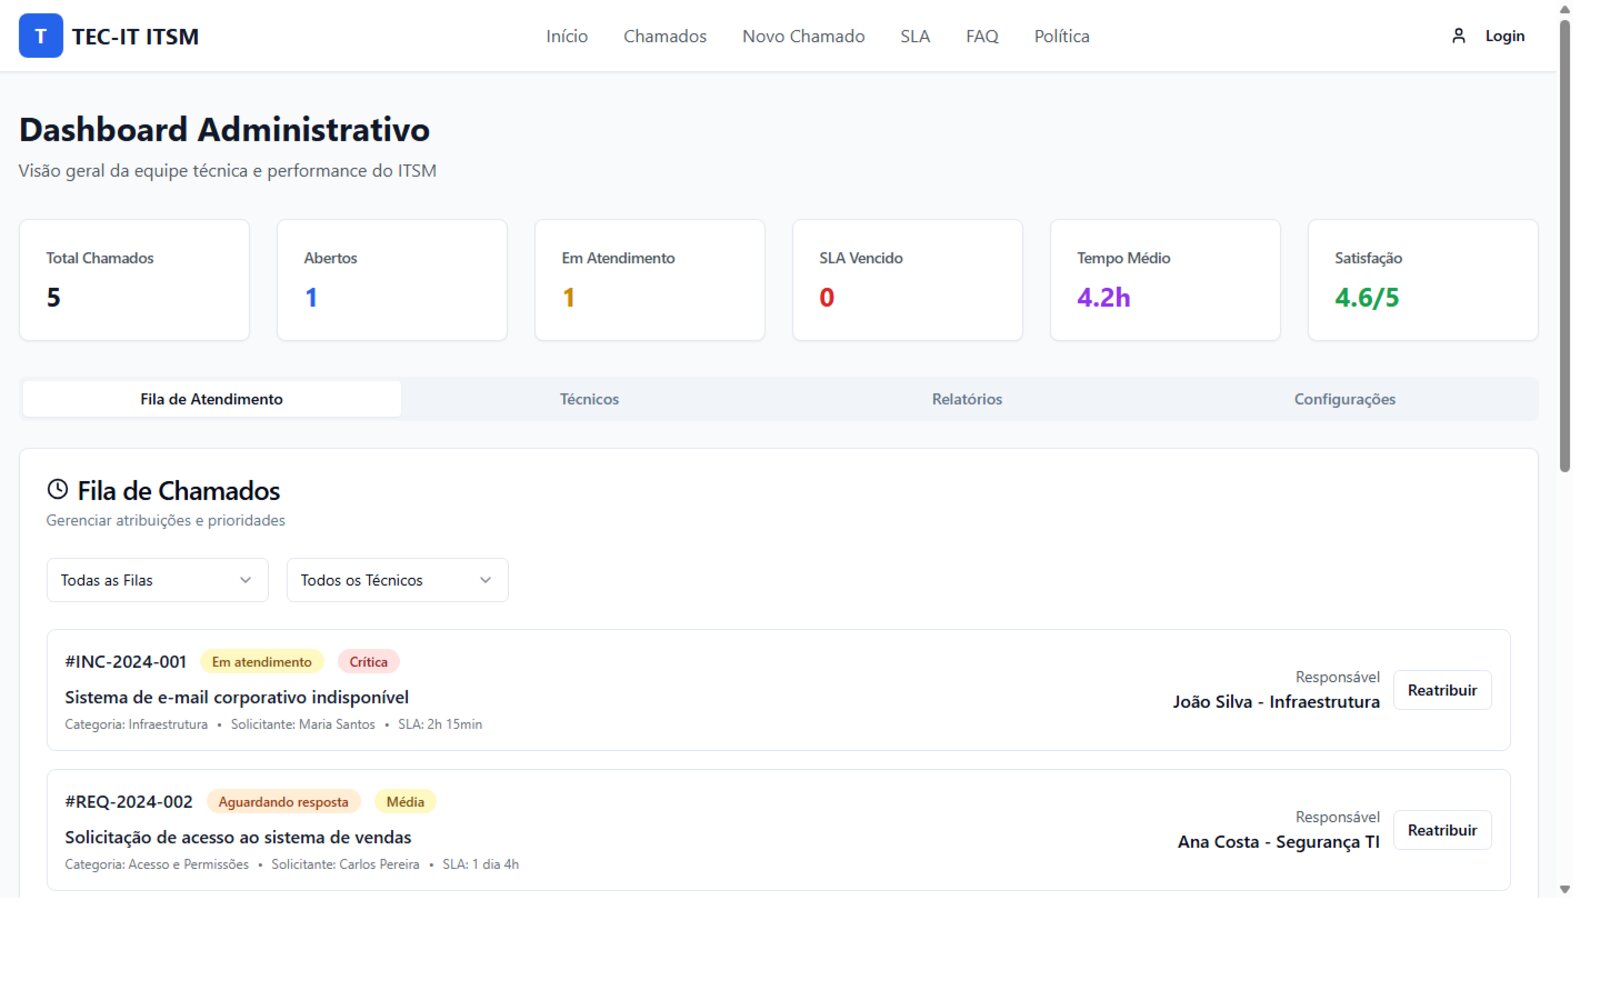Viewport: 1600px width, 1000px height.
Task: Click the user profile icon beside Login
Action: click(1458, 36)
